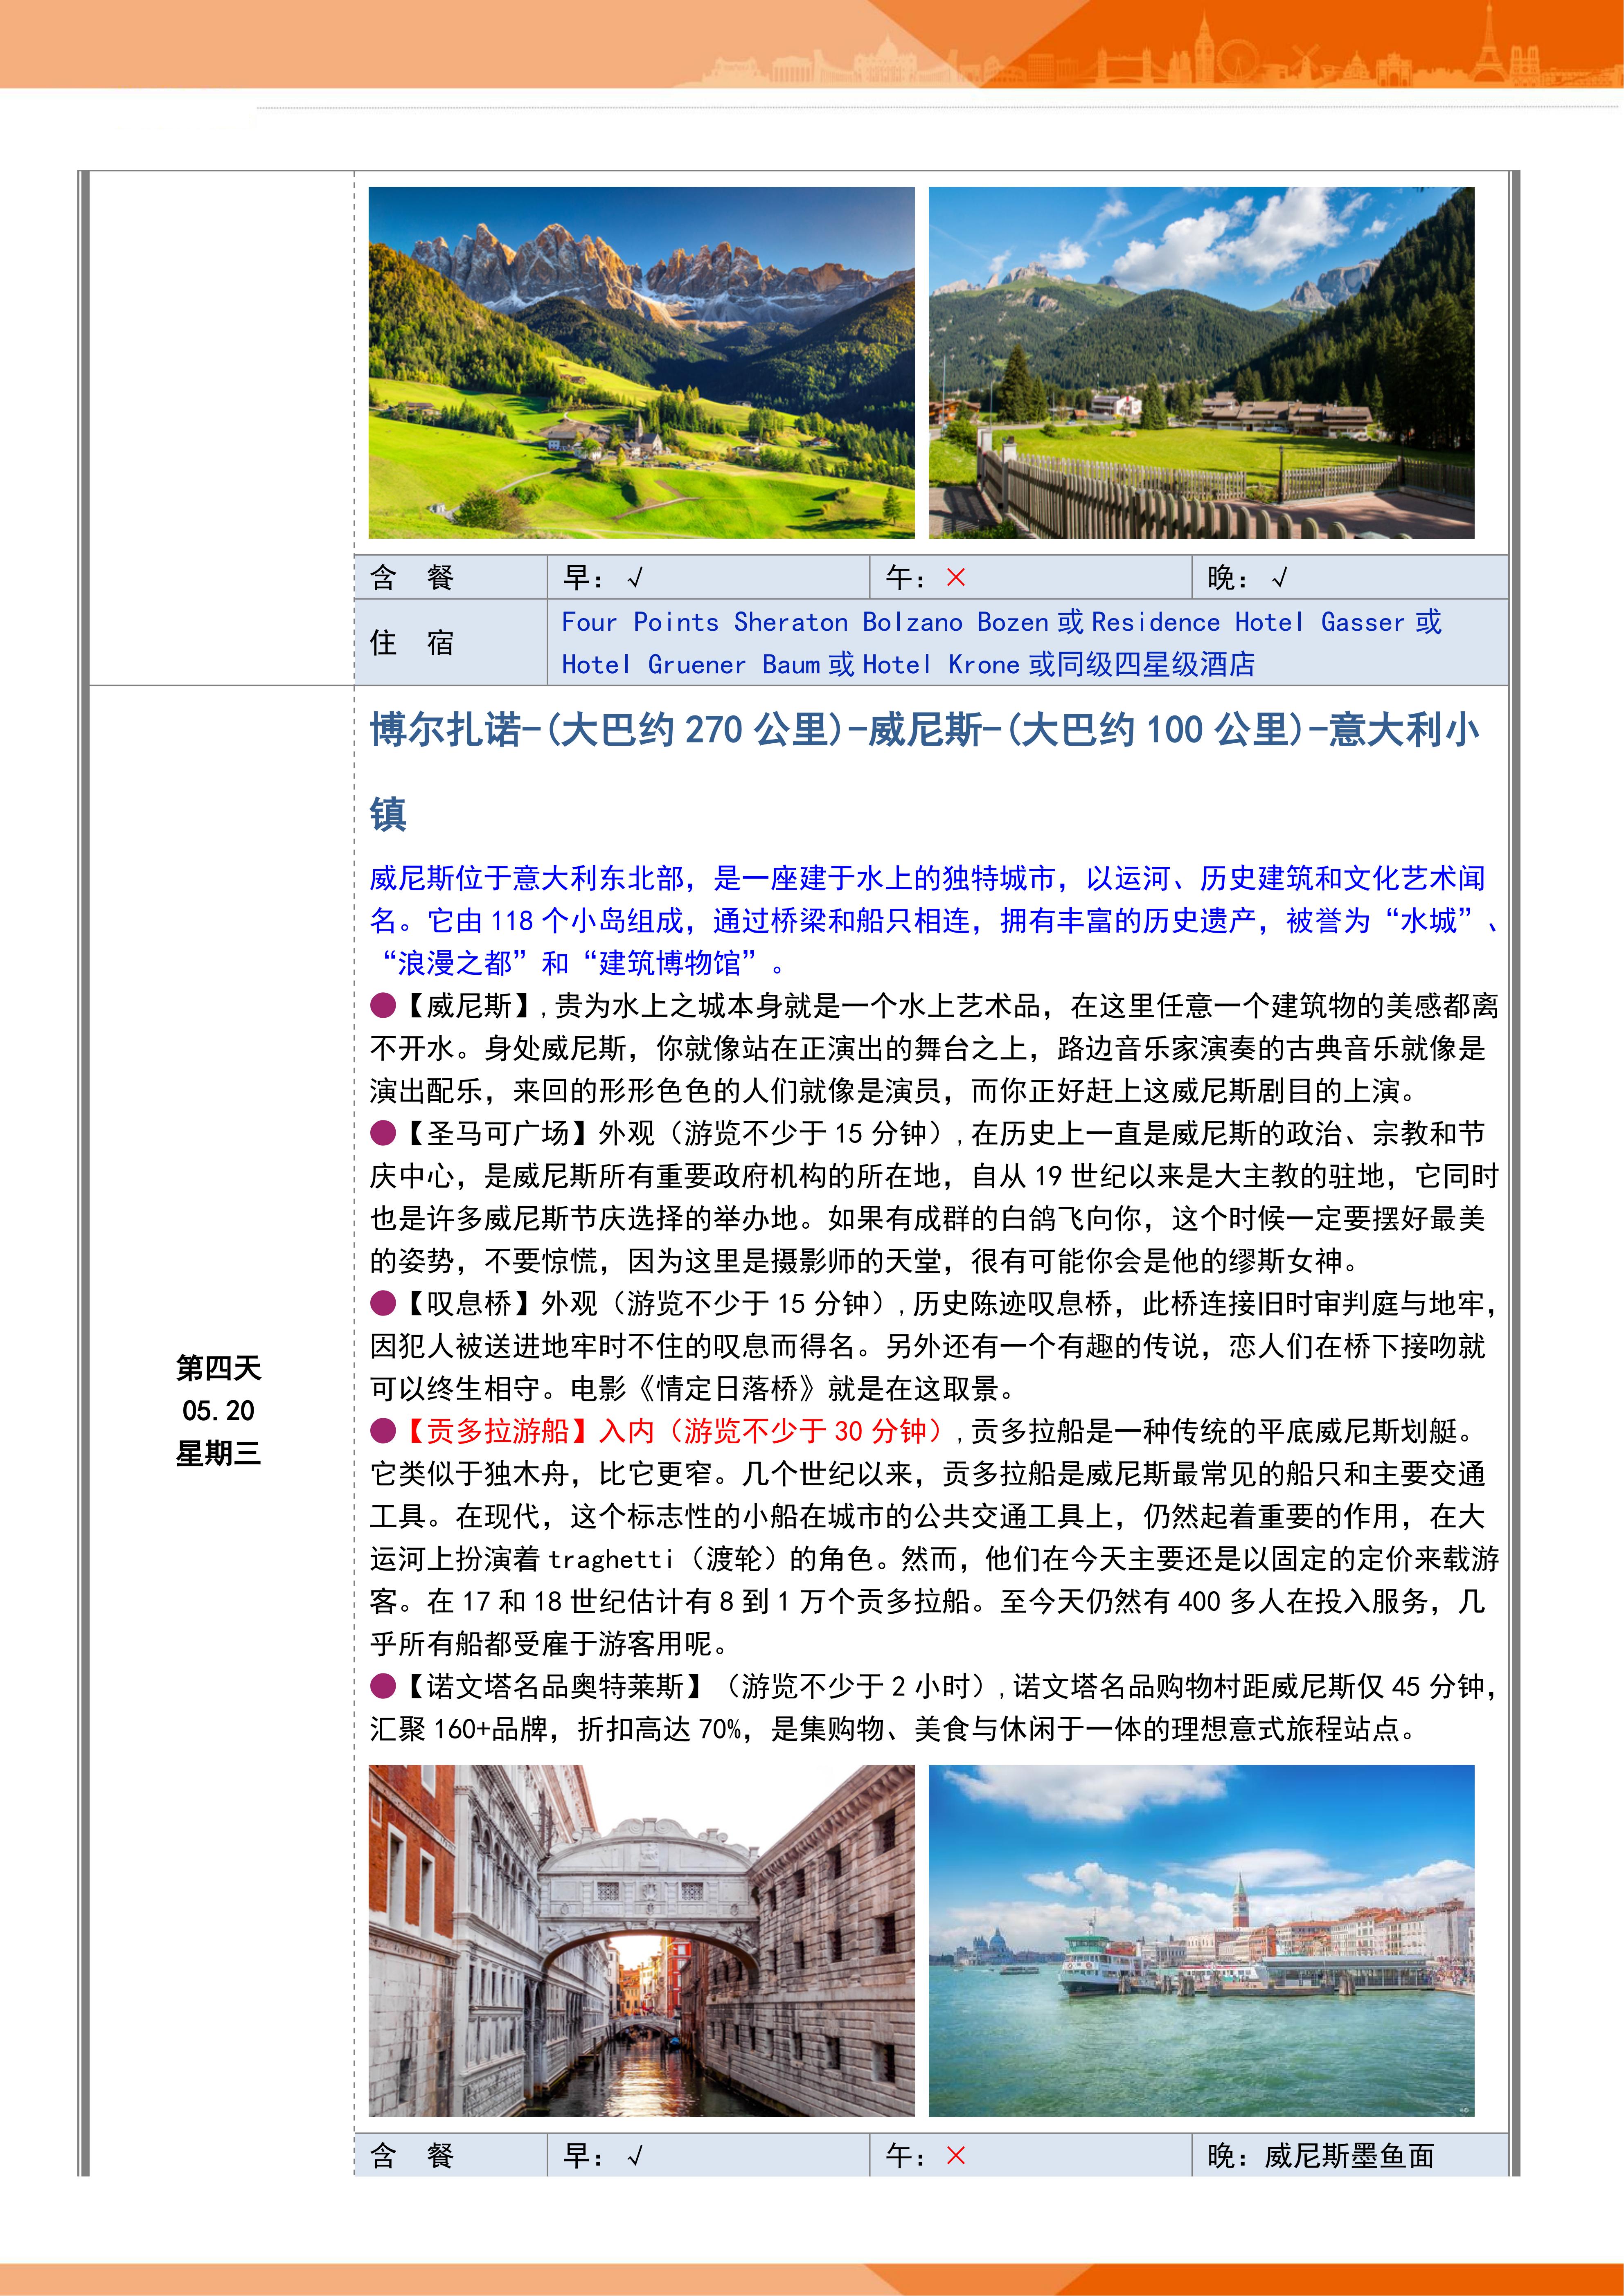Click the red 【贡多拉游船】 heading text
The width and height of the screenshot is (1624, 2296).
(x=497, y=1431)
